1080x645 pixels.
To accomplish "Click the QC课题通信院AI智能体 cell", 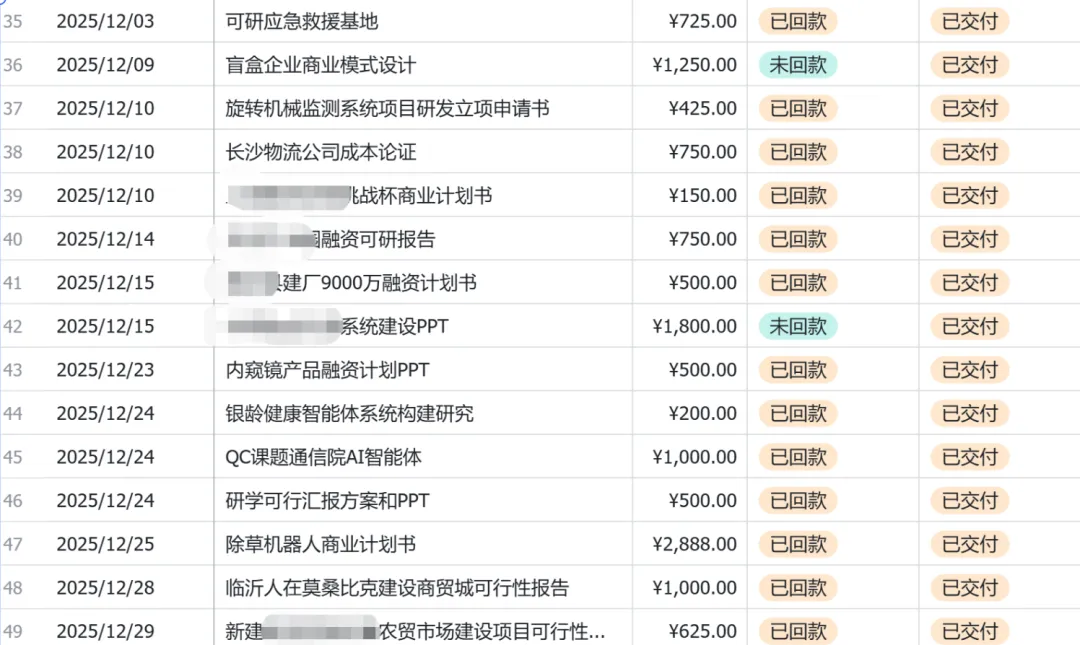I will pos(324,457).
